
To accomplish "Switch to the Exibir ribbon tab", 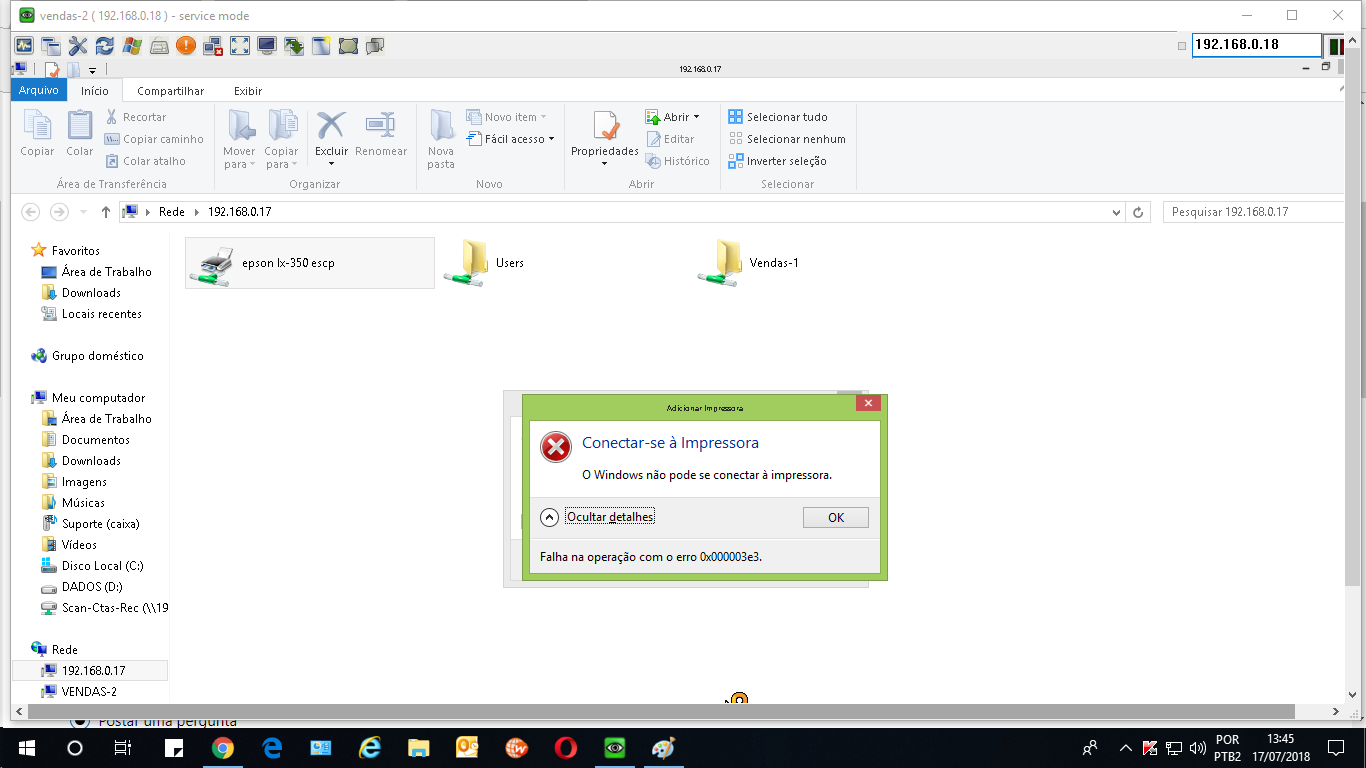I will [x=248, y=91].
